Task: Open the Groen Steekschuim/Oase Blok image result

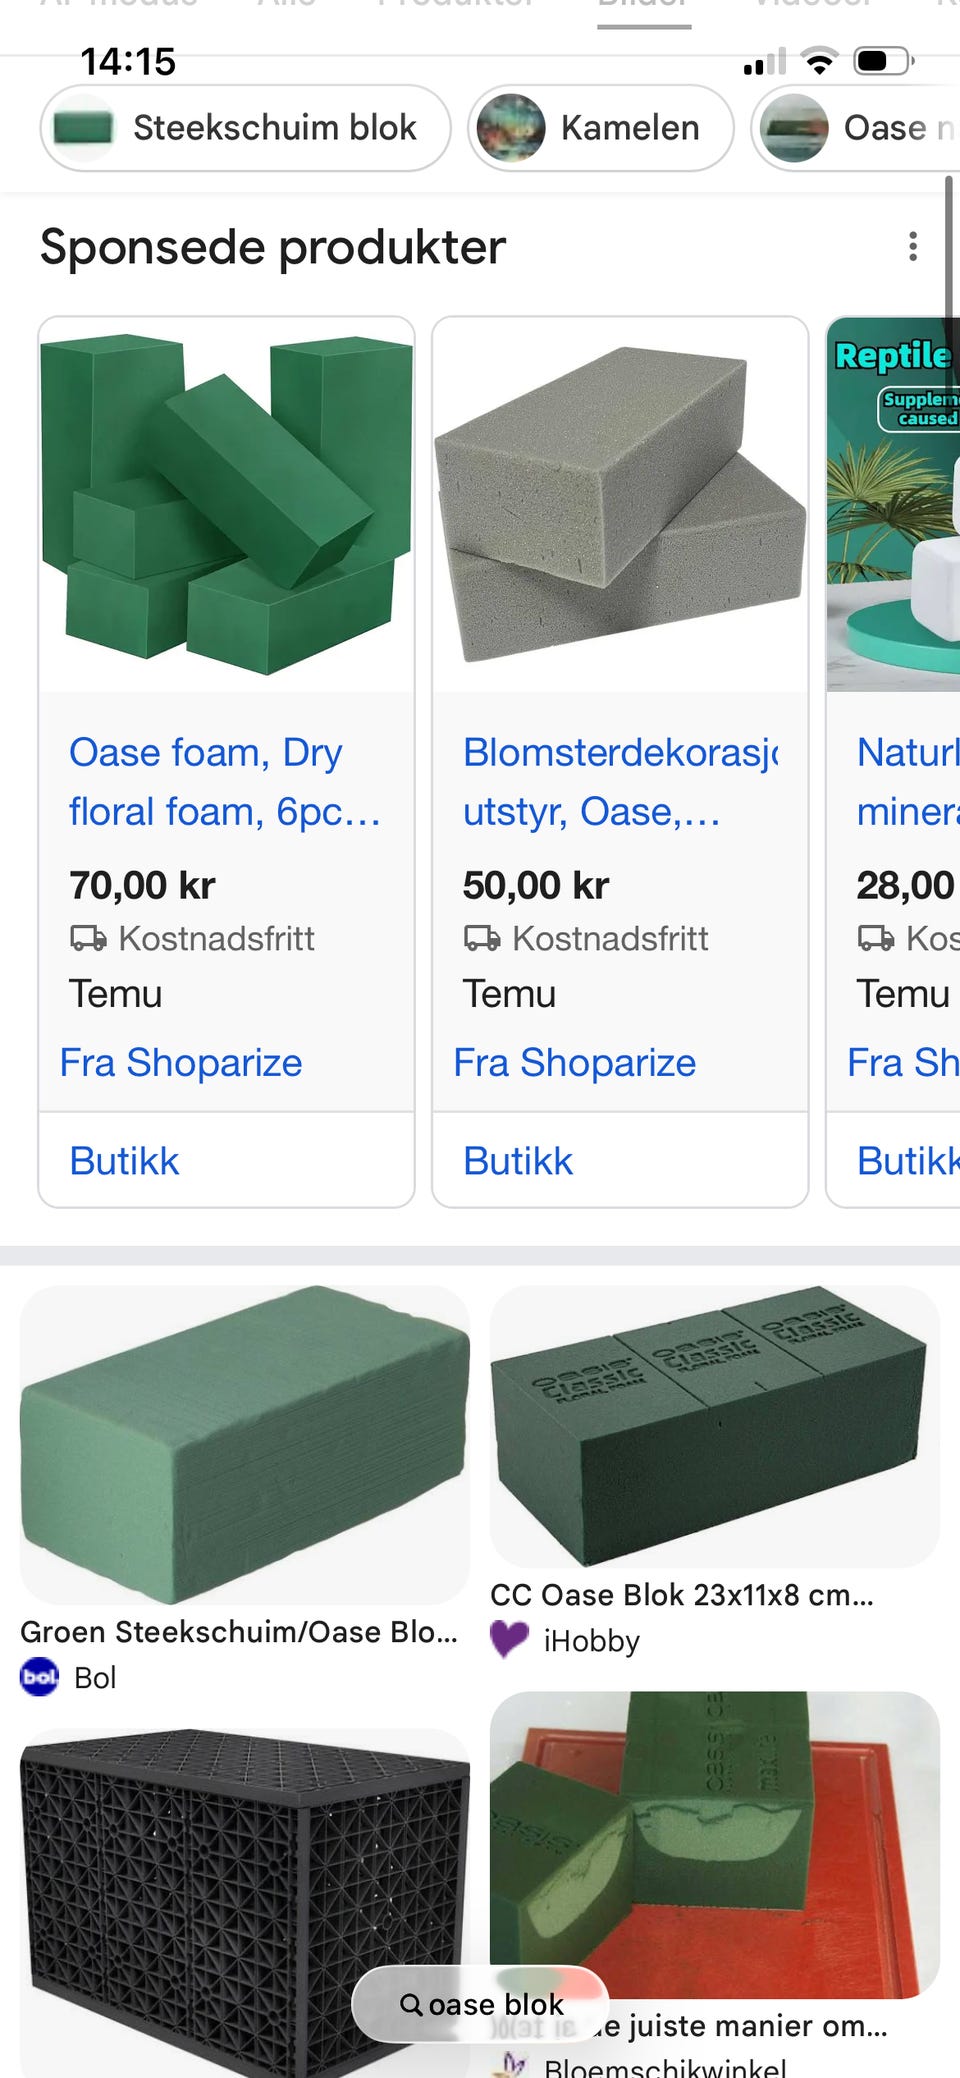Action: pyautogui.click(x=245, y=1445)
